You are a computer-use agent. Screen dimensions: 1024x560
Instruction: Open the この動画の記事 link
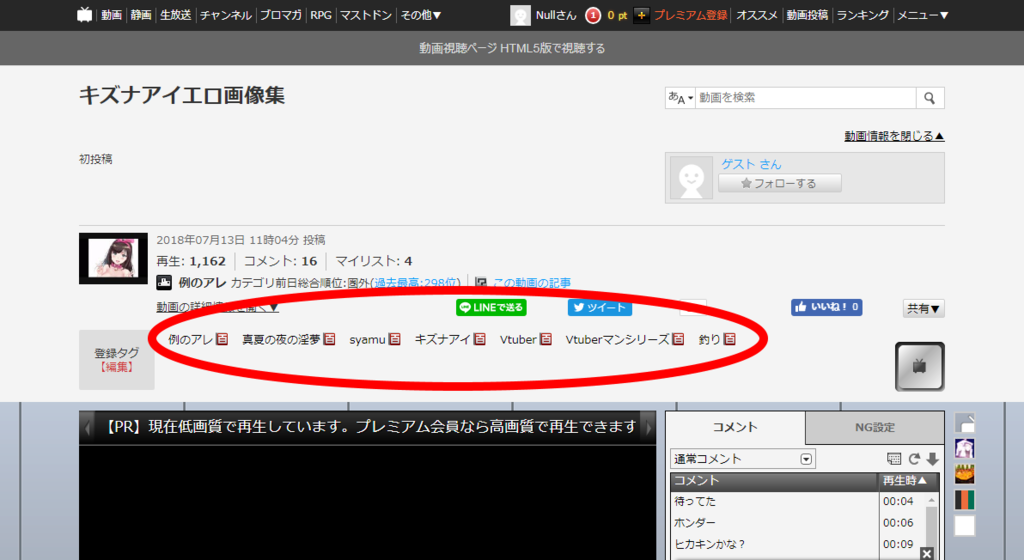tap(532, 283)
